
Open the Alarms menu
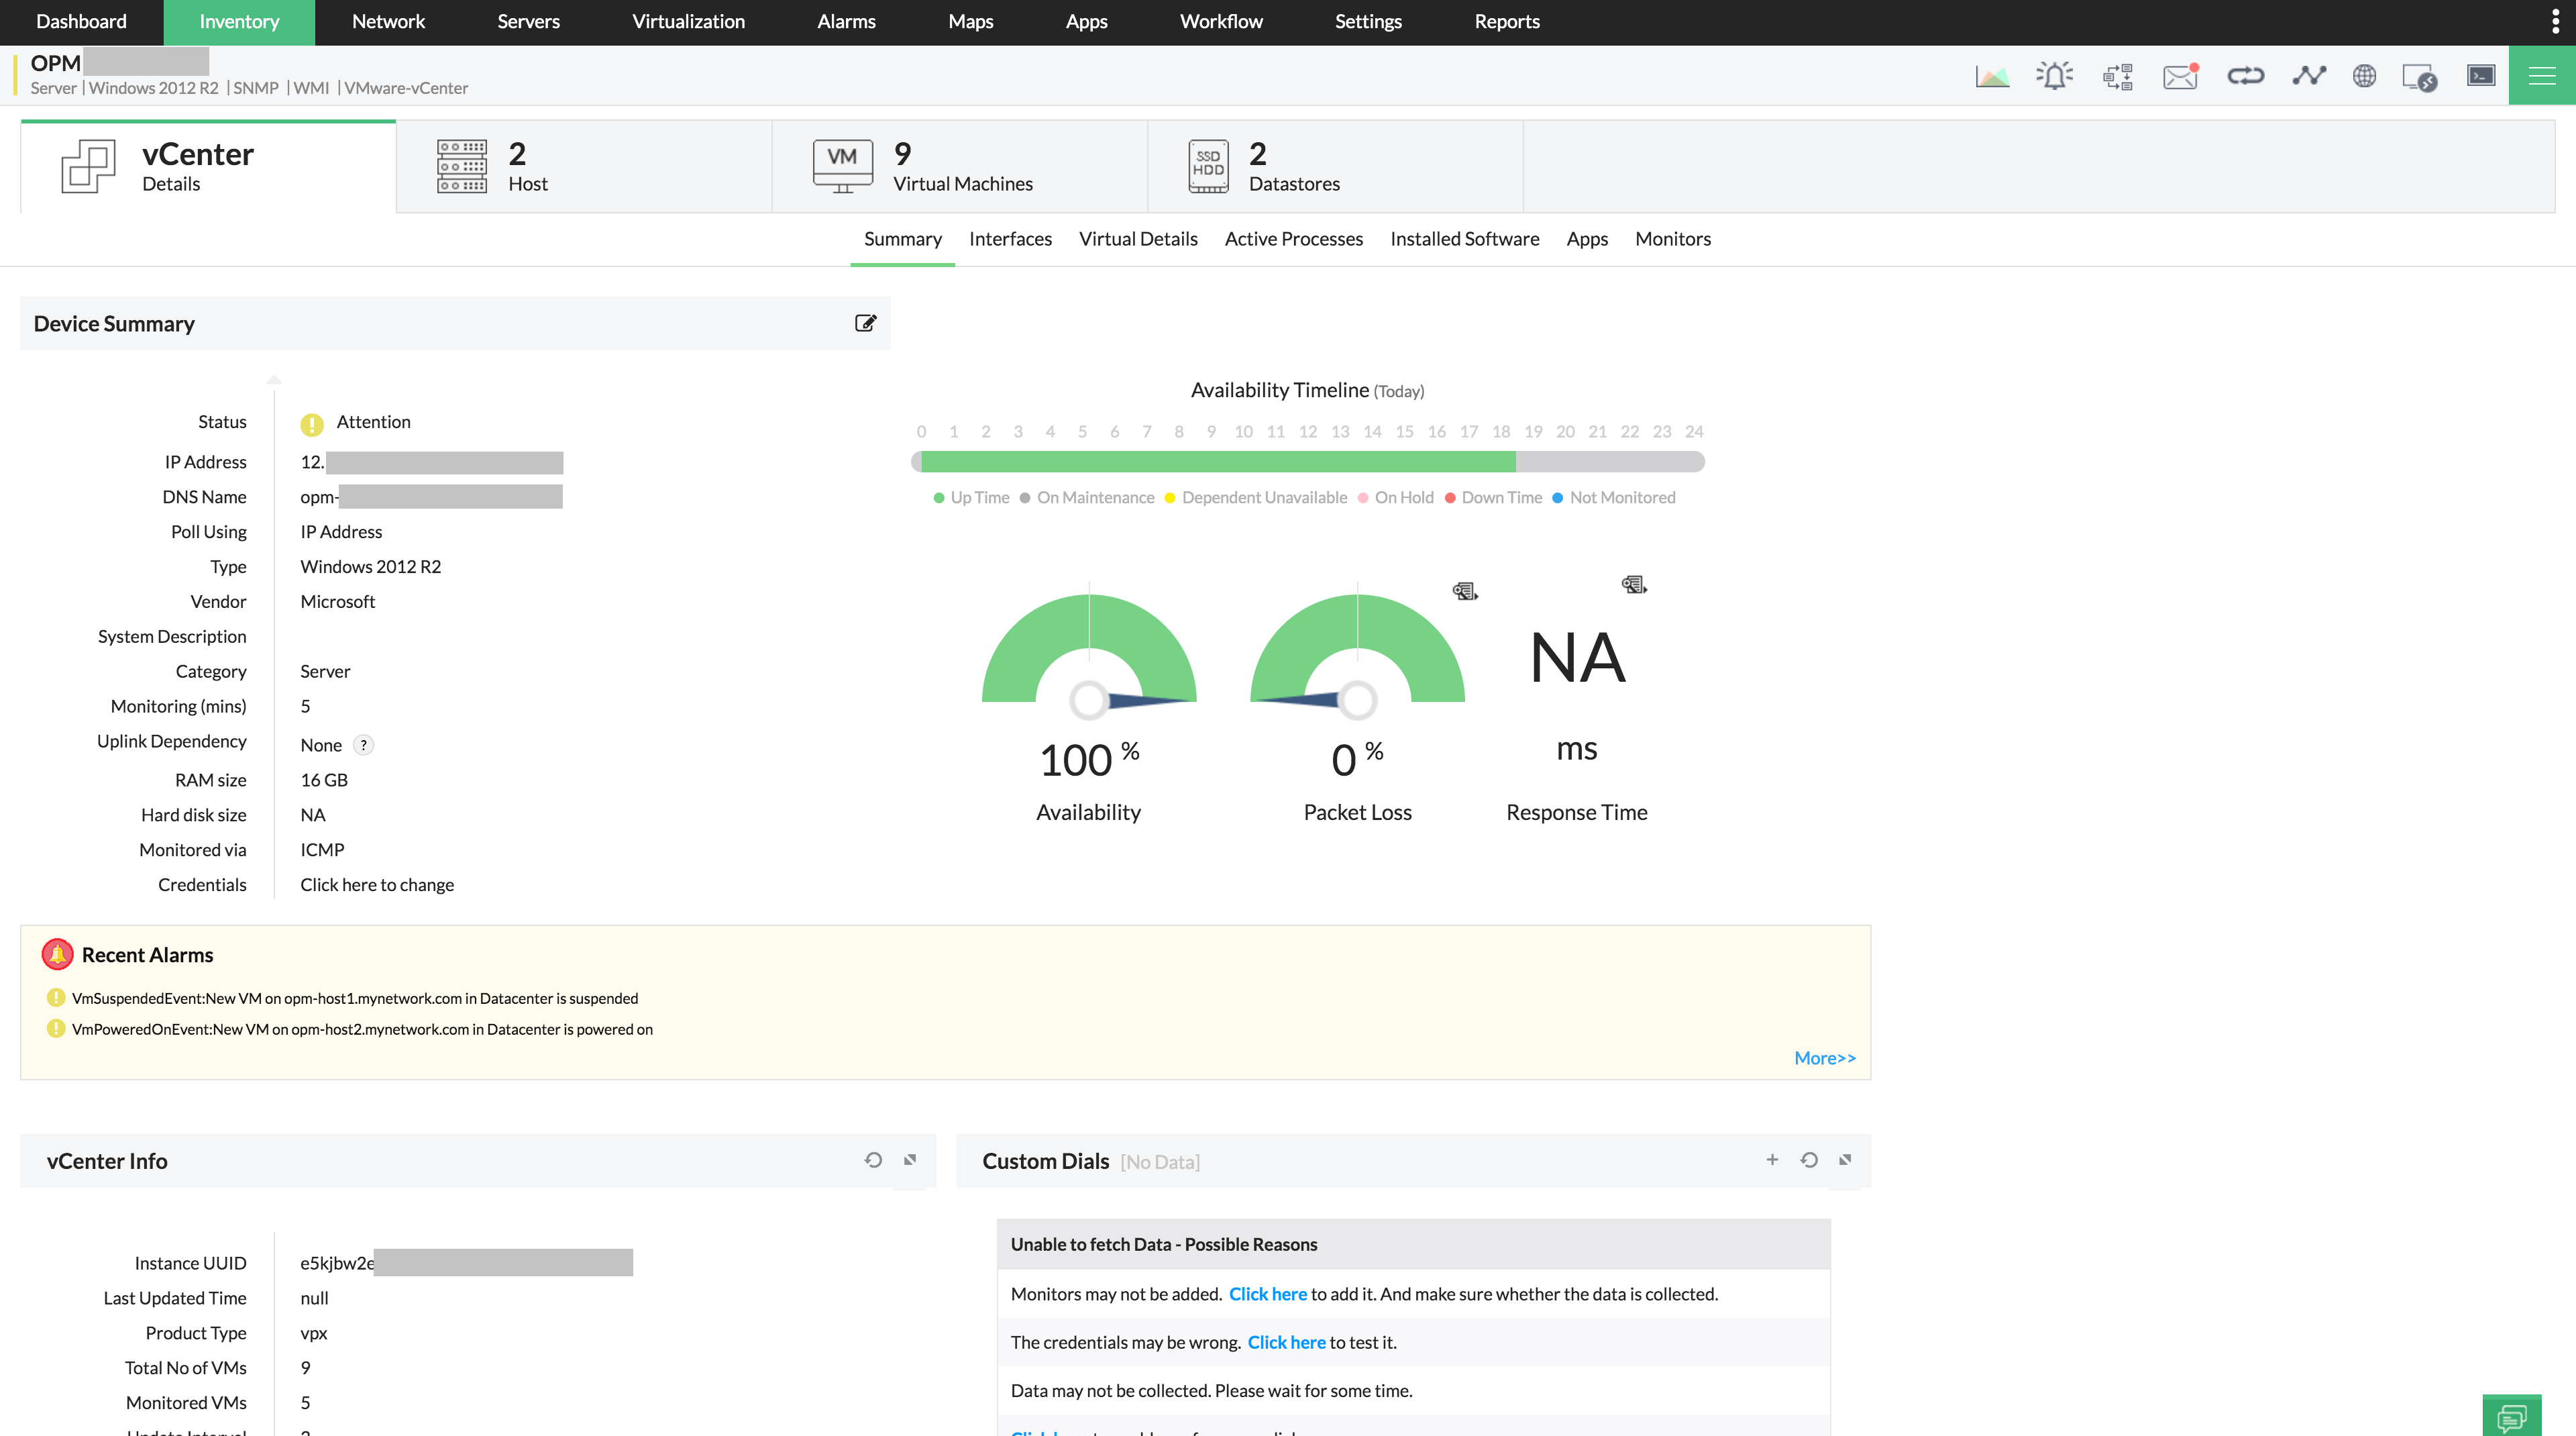point(846,22)
